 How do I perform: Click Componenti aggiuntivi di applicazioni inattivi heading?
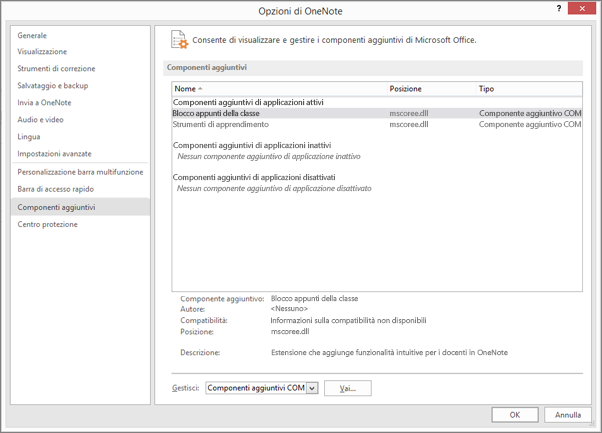coord(252,145)
